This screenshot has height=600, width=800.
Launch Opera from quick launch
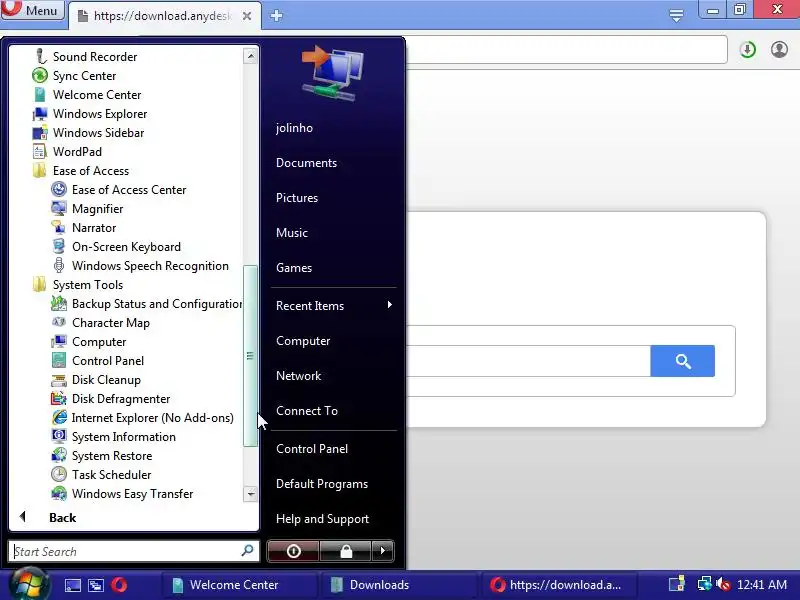point(119,585)
